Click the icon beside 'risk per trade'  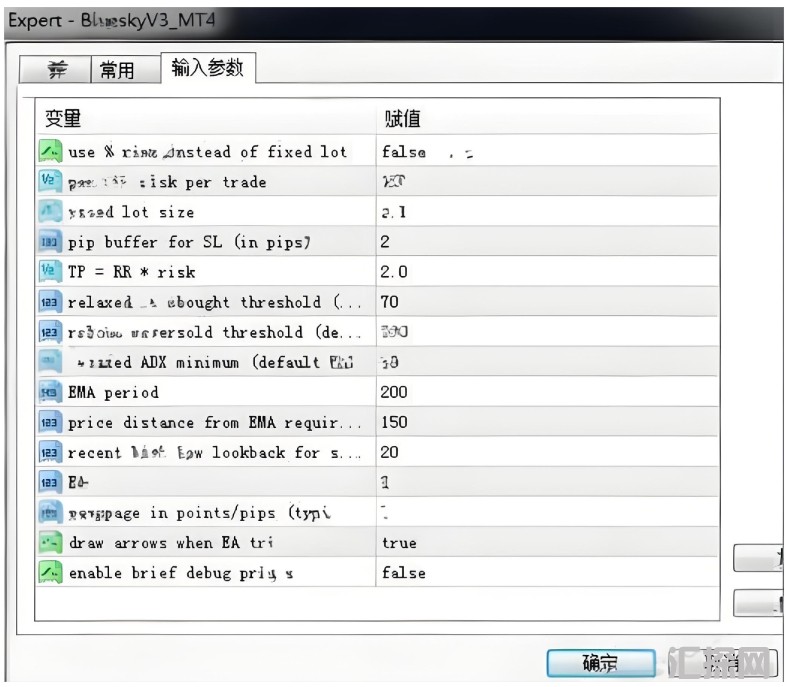tap(50, 182)
